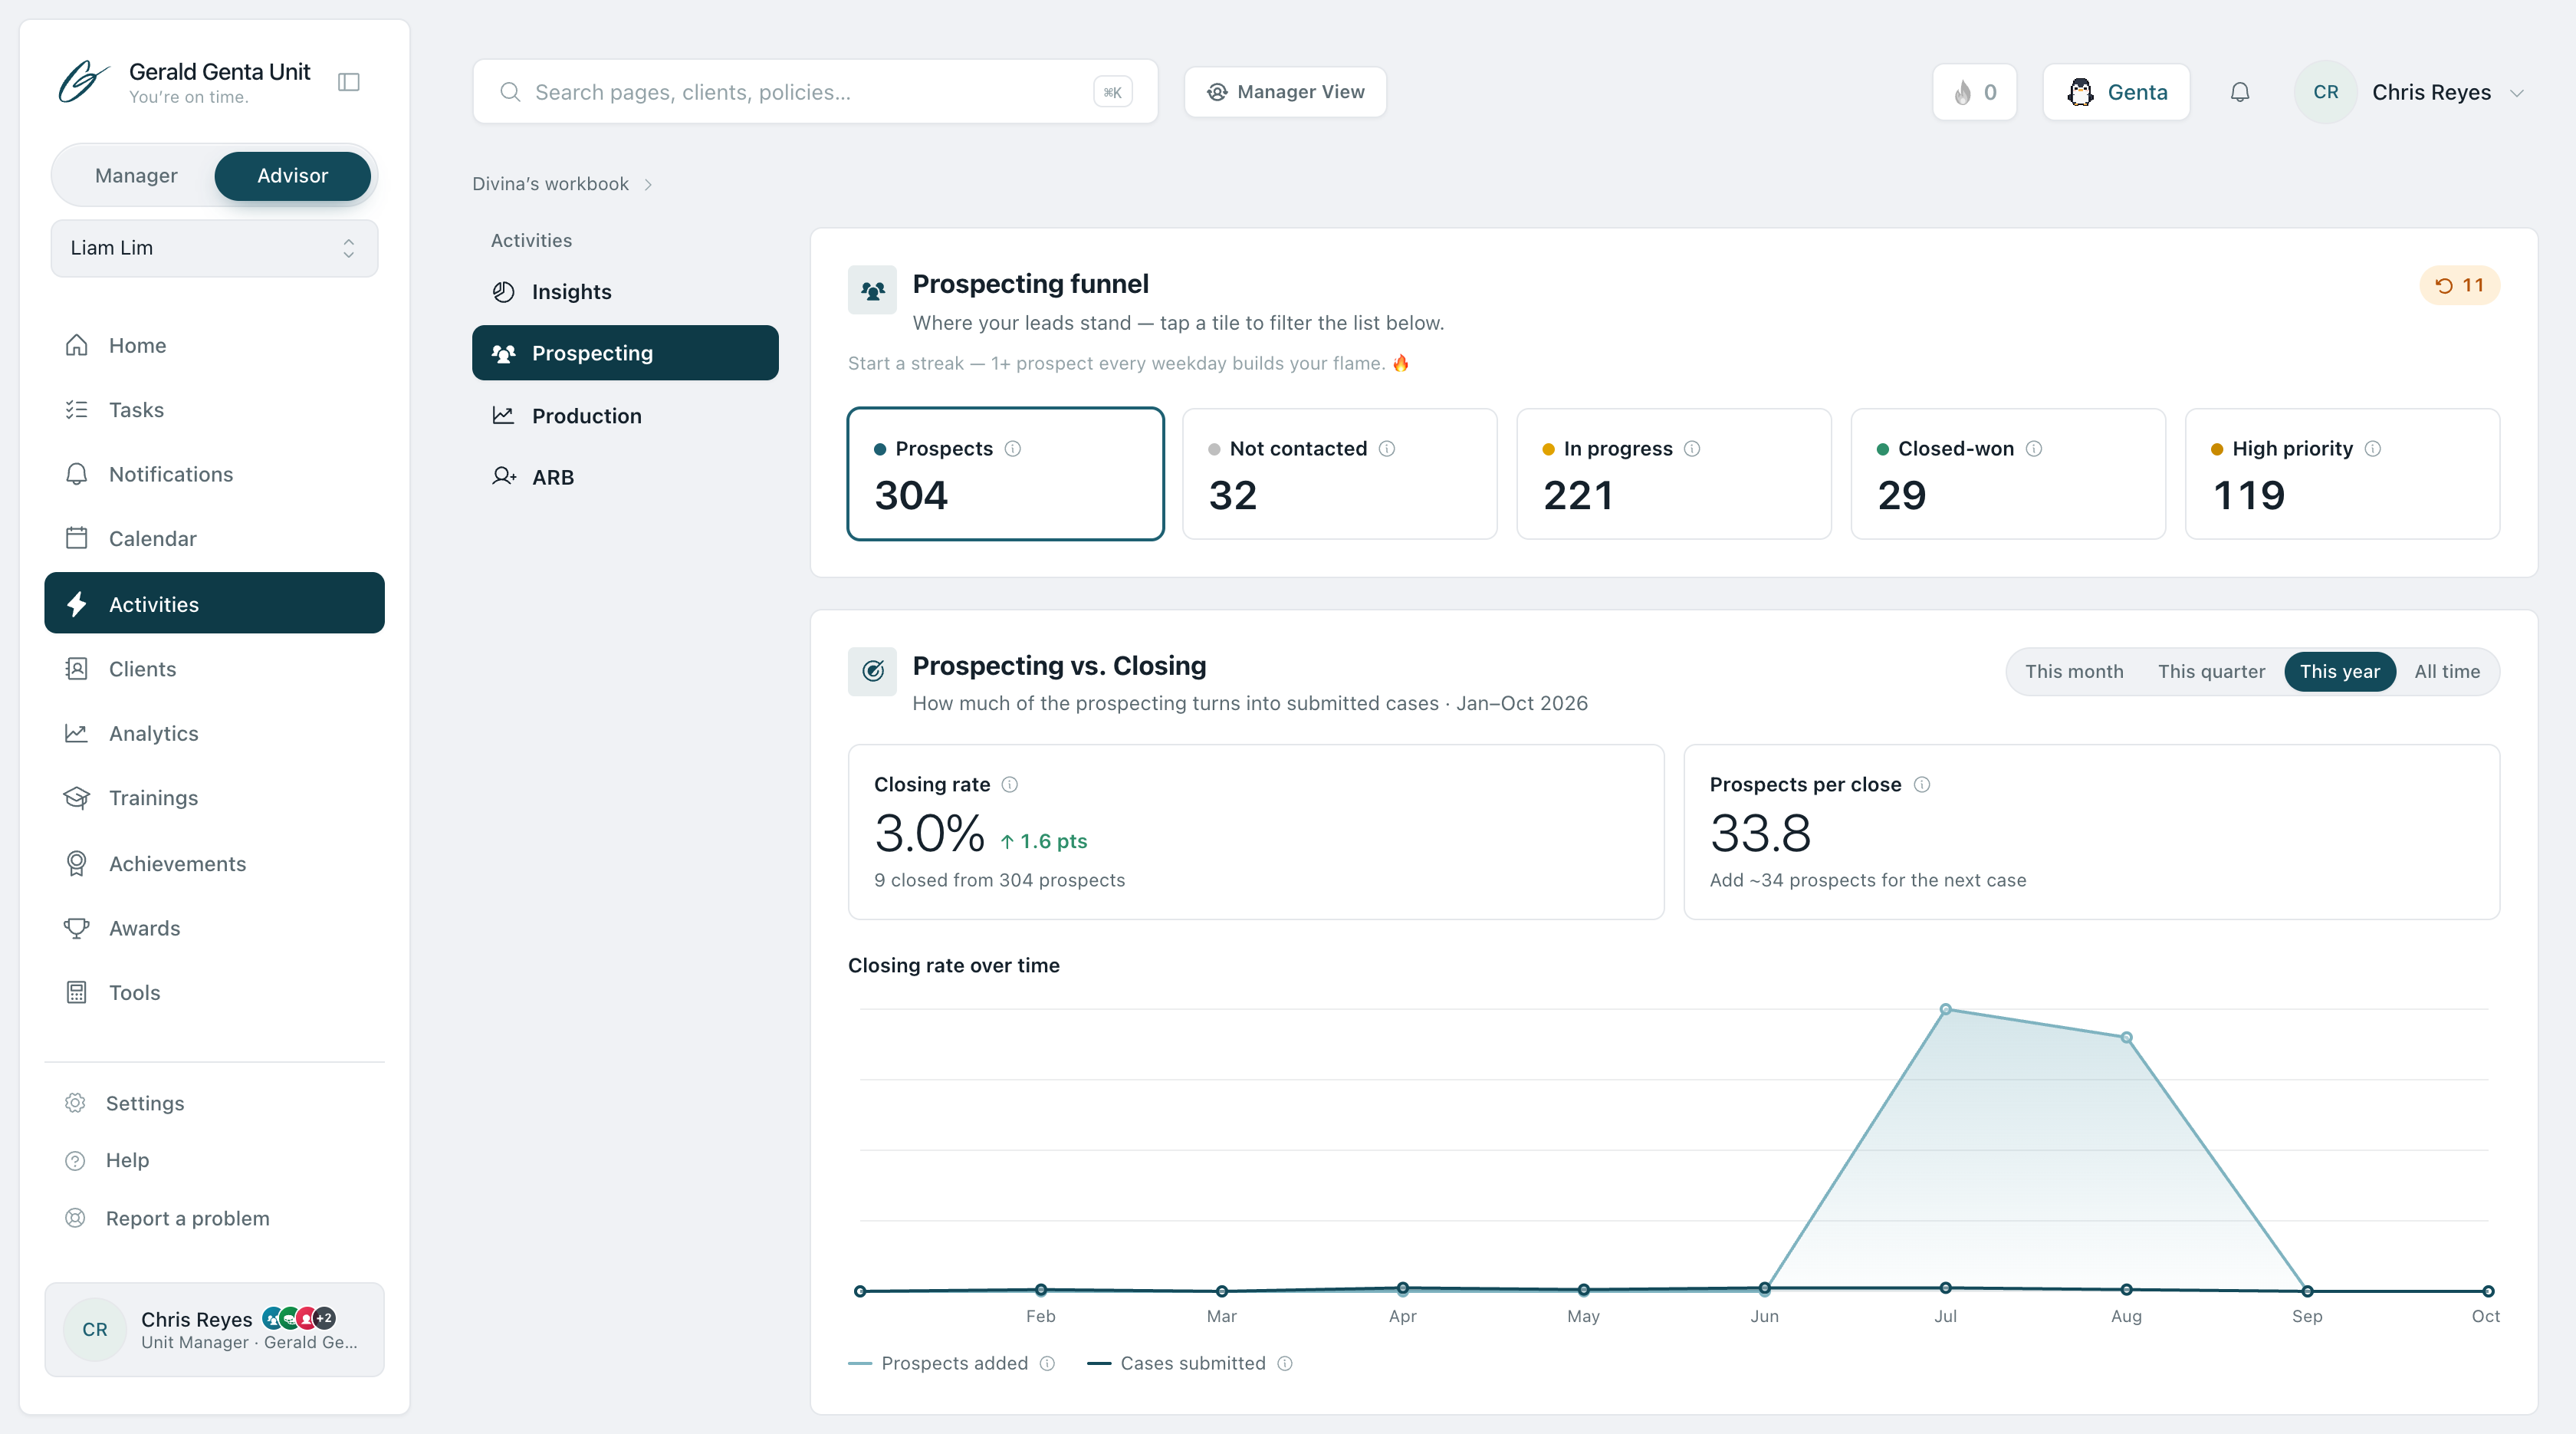This screenshot has height=1434, width=2576.
Task: Select the All time range
Action: click(x=2447, y=671)
